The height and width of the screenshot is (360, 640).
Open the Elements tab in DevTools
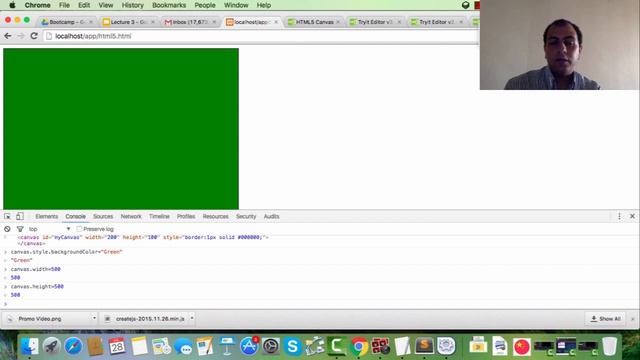pos(47,216)
